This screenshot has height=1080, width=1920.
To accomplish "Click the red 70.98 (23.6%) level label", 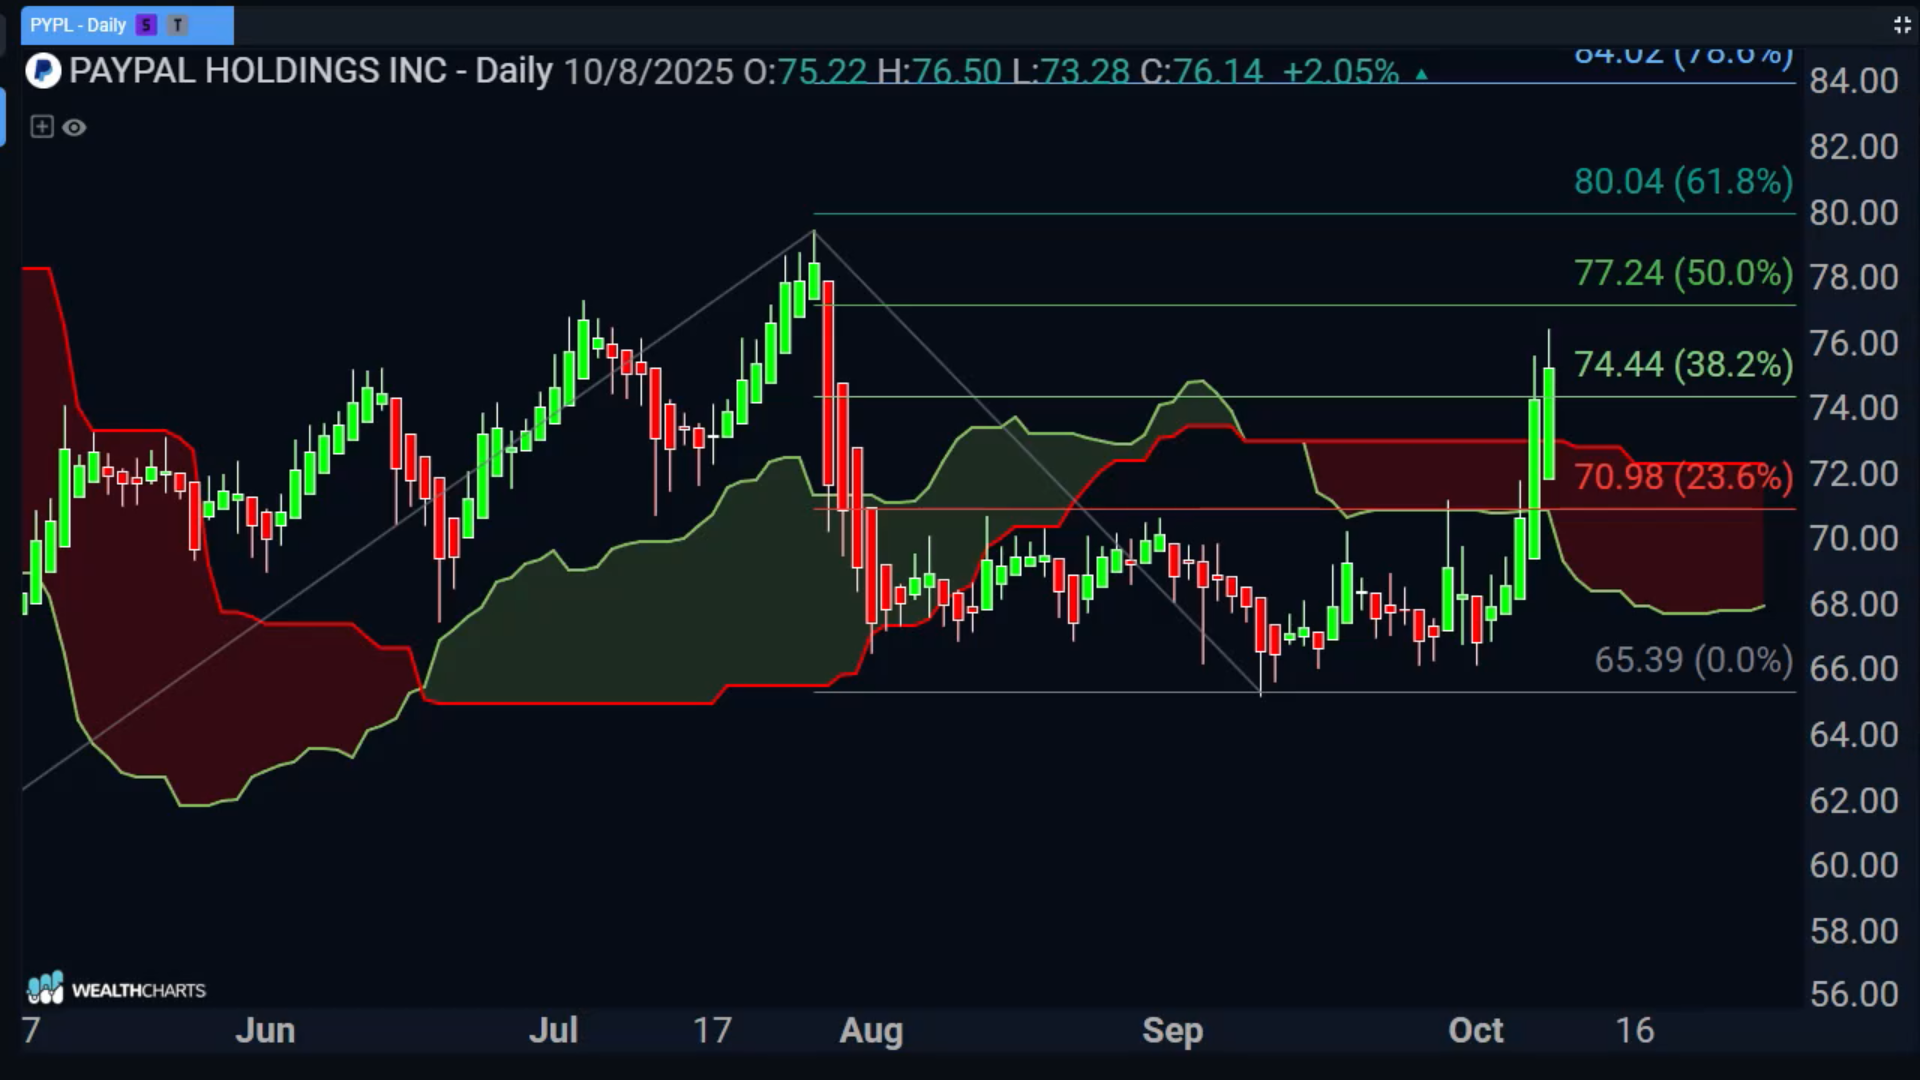I will point(1683,477).
